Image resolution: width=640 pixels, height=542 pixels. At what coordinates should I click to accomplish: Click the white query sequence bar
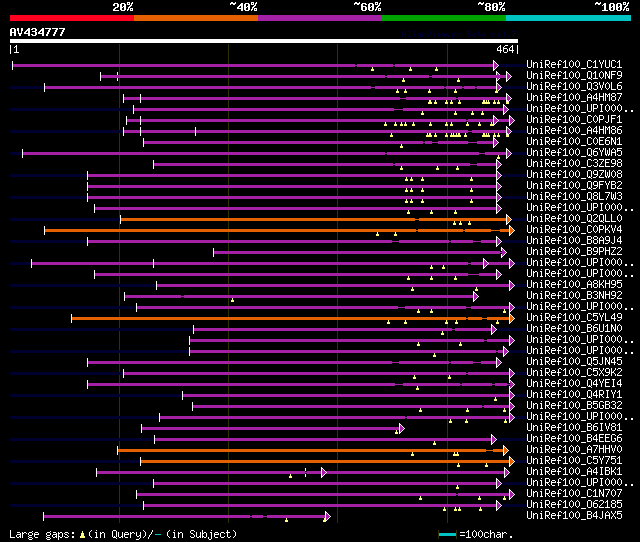264,41
